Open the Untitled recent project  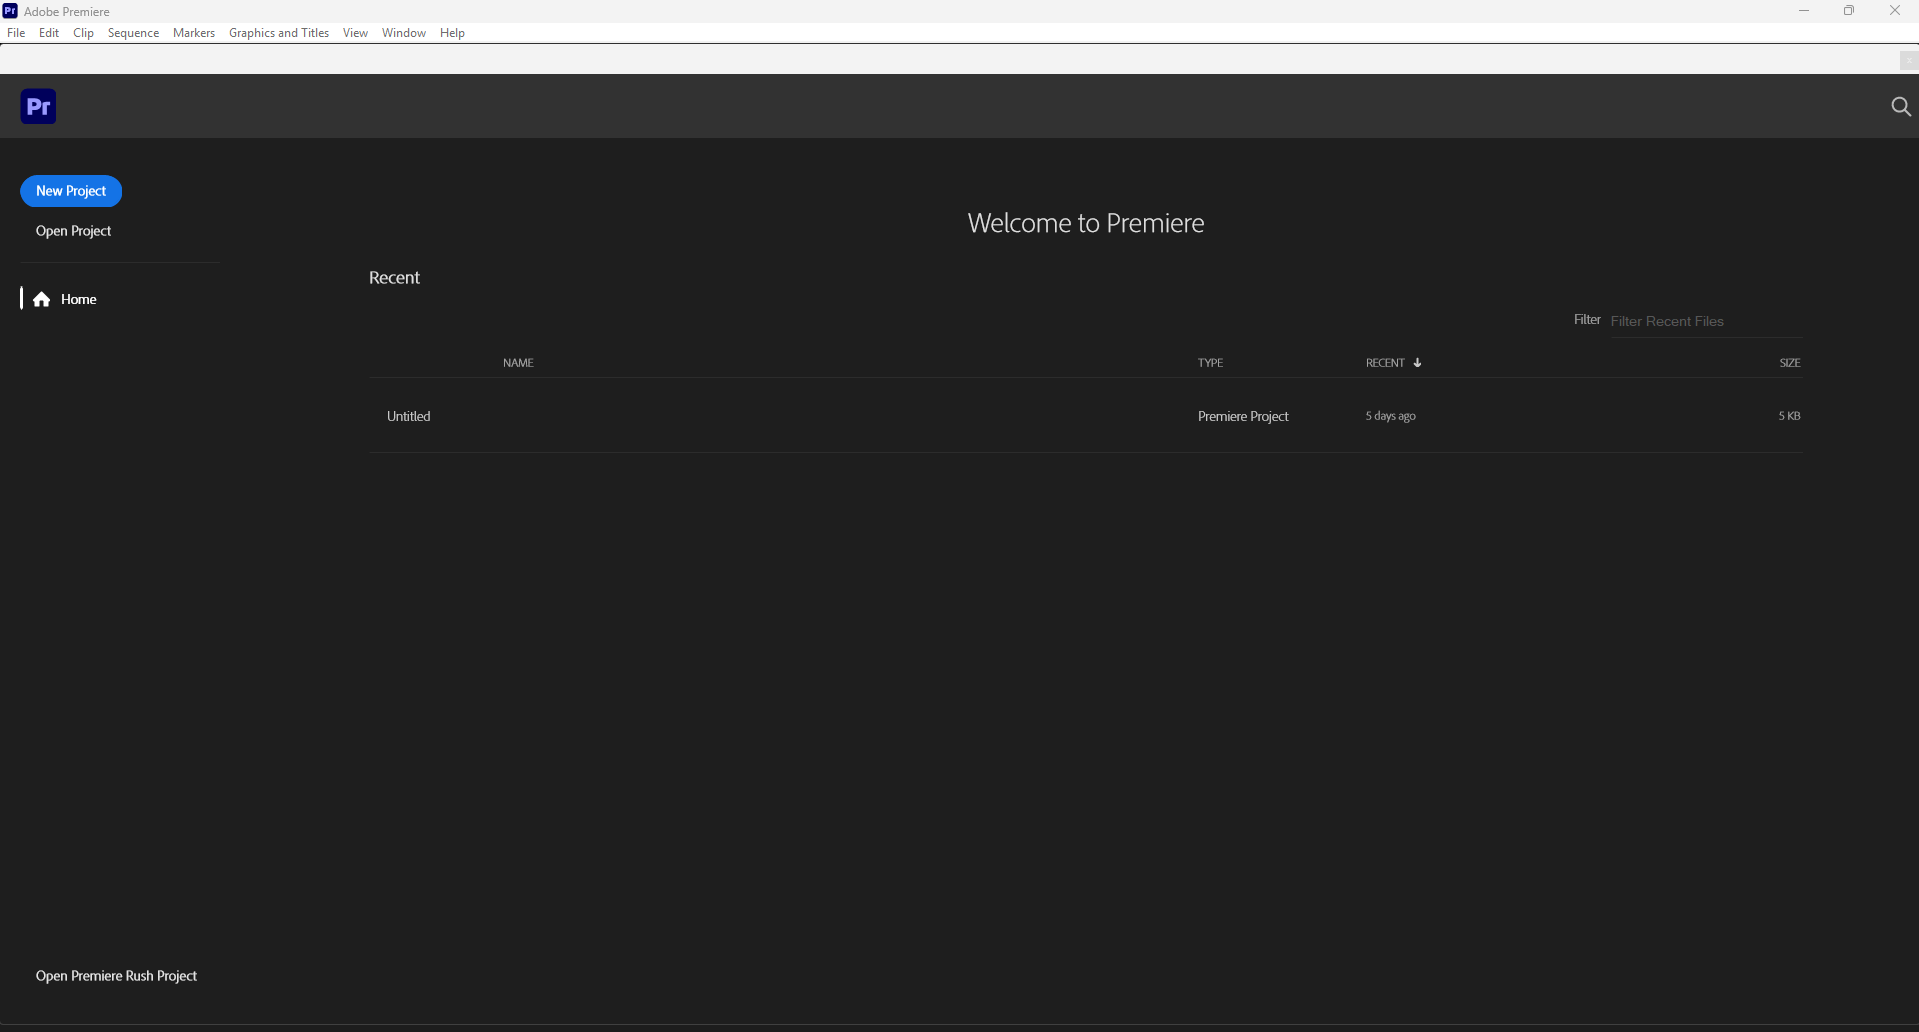1086,416
